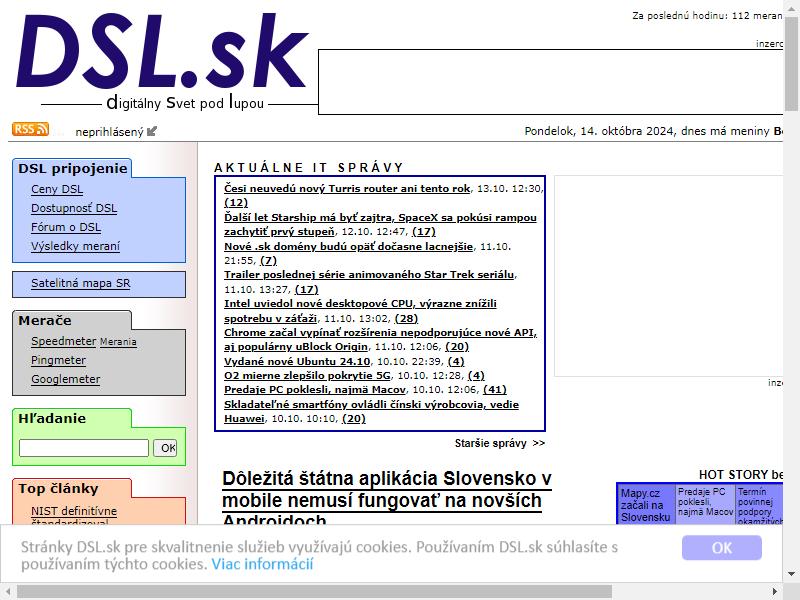Open the Ceny DSL link
Screen dimensions: 800x600
[57, 189]
